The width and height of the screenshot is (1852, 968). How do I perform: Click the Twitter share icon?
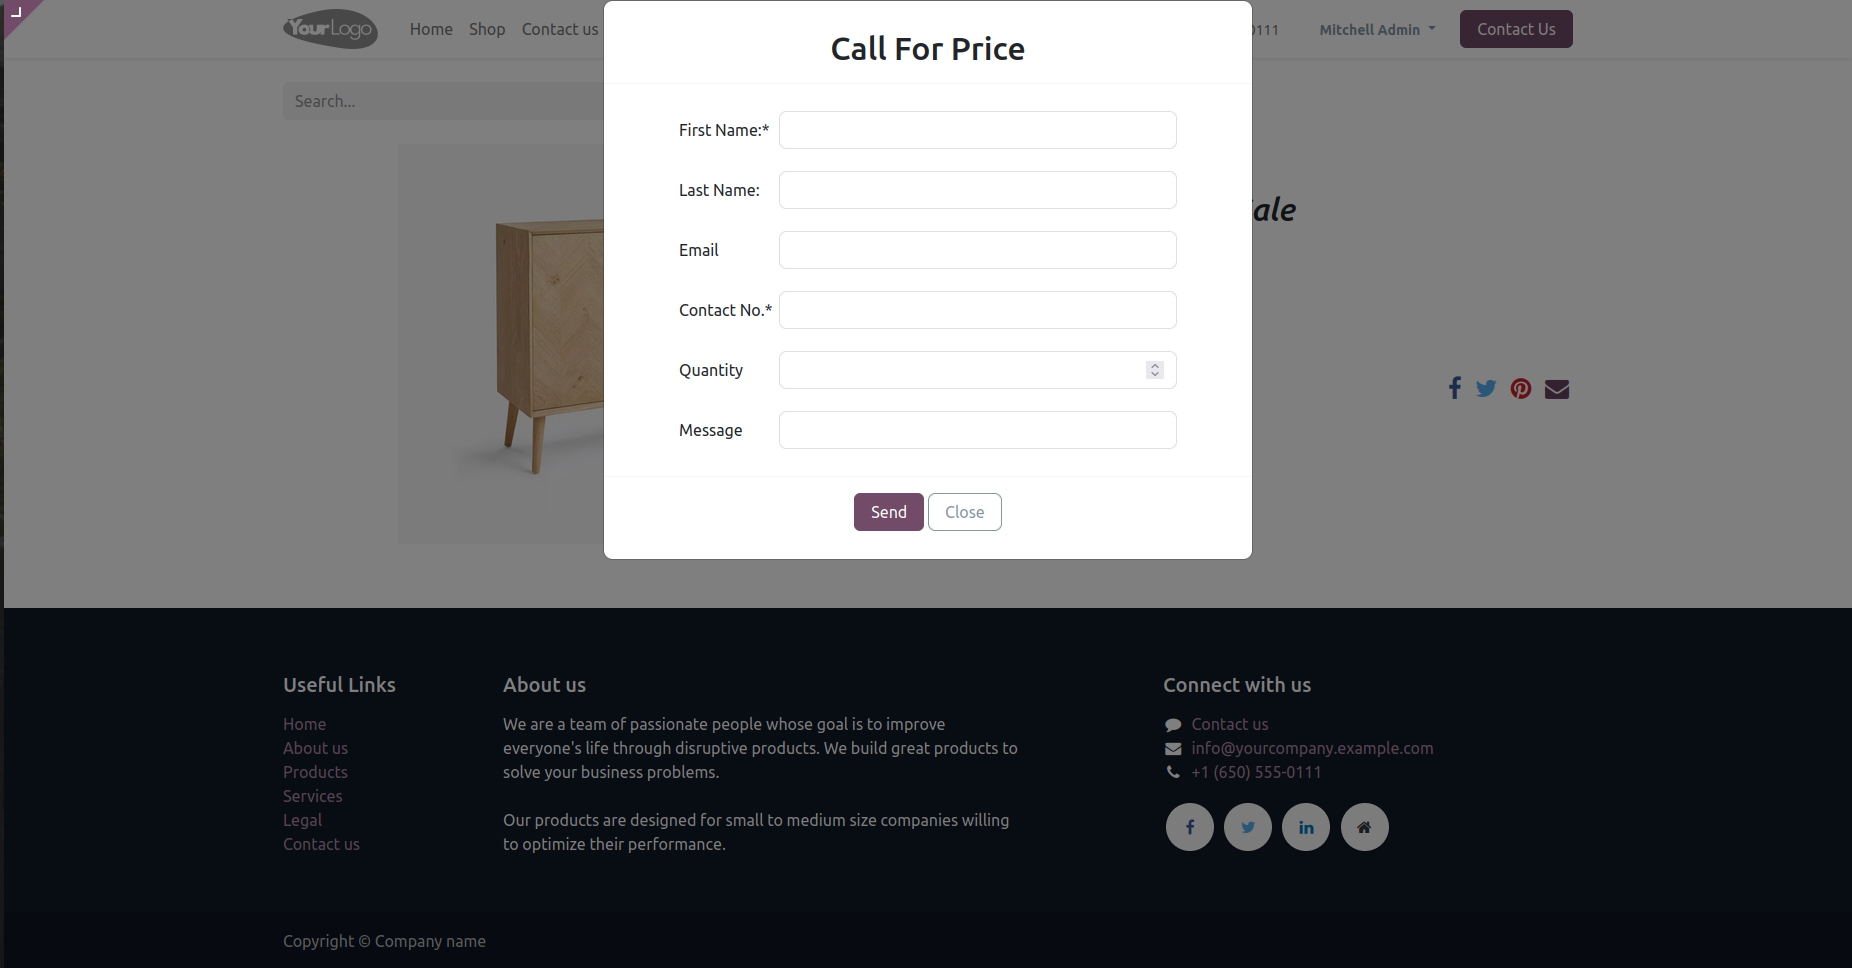coord(1486,388)
